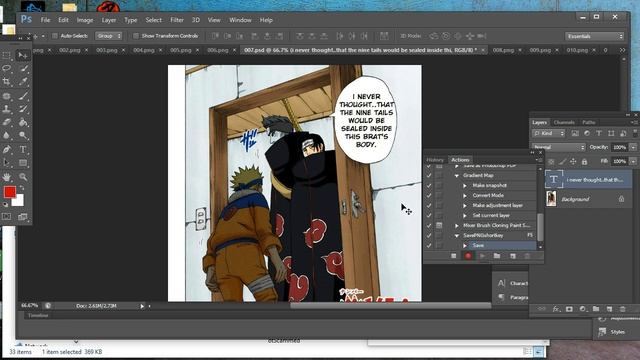Image resolution: width=640 pixels, height=360 pixels.
Task: Expand Mixer Brush Cloning Paint action
Action: coord(457,225)
